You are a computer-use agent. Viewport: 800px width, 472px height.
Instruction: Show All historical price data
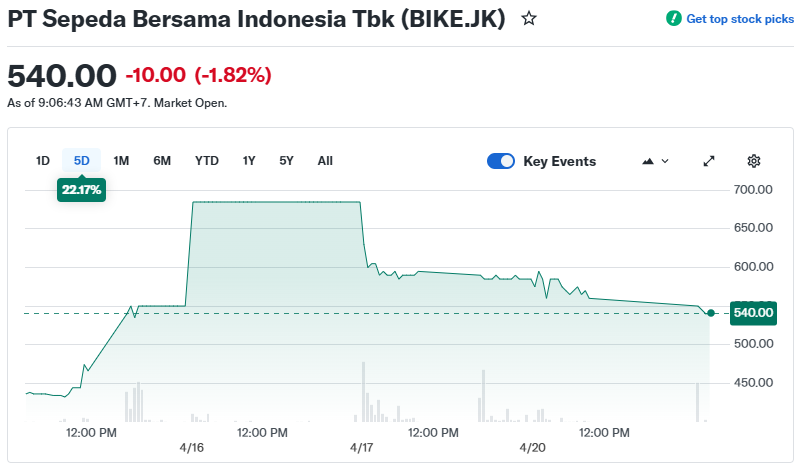point(325,161)
